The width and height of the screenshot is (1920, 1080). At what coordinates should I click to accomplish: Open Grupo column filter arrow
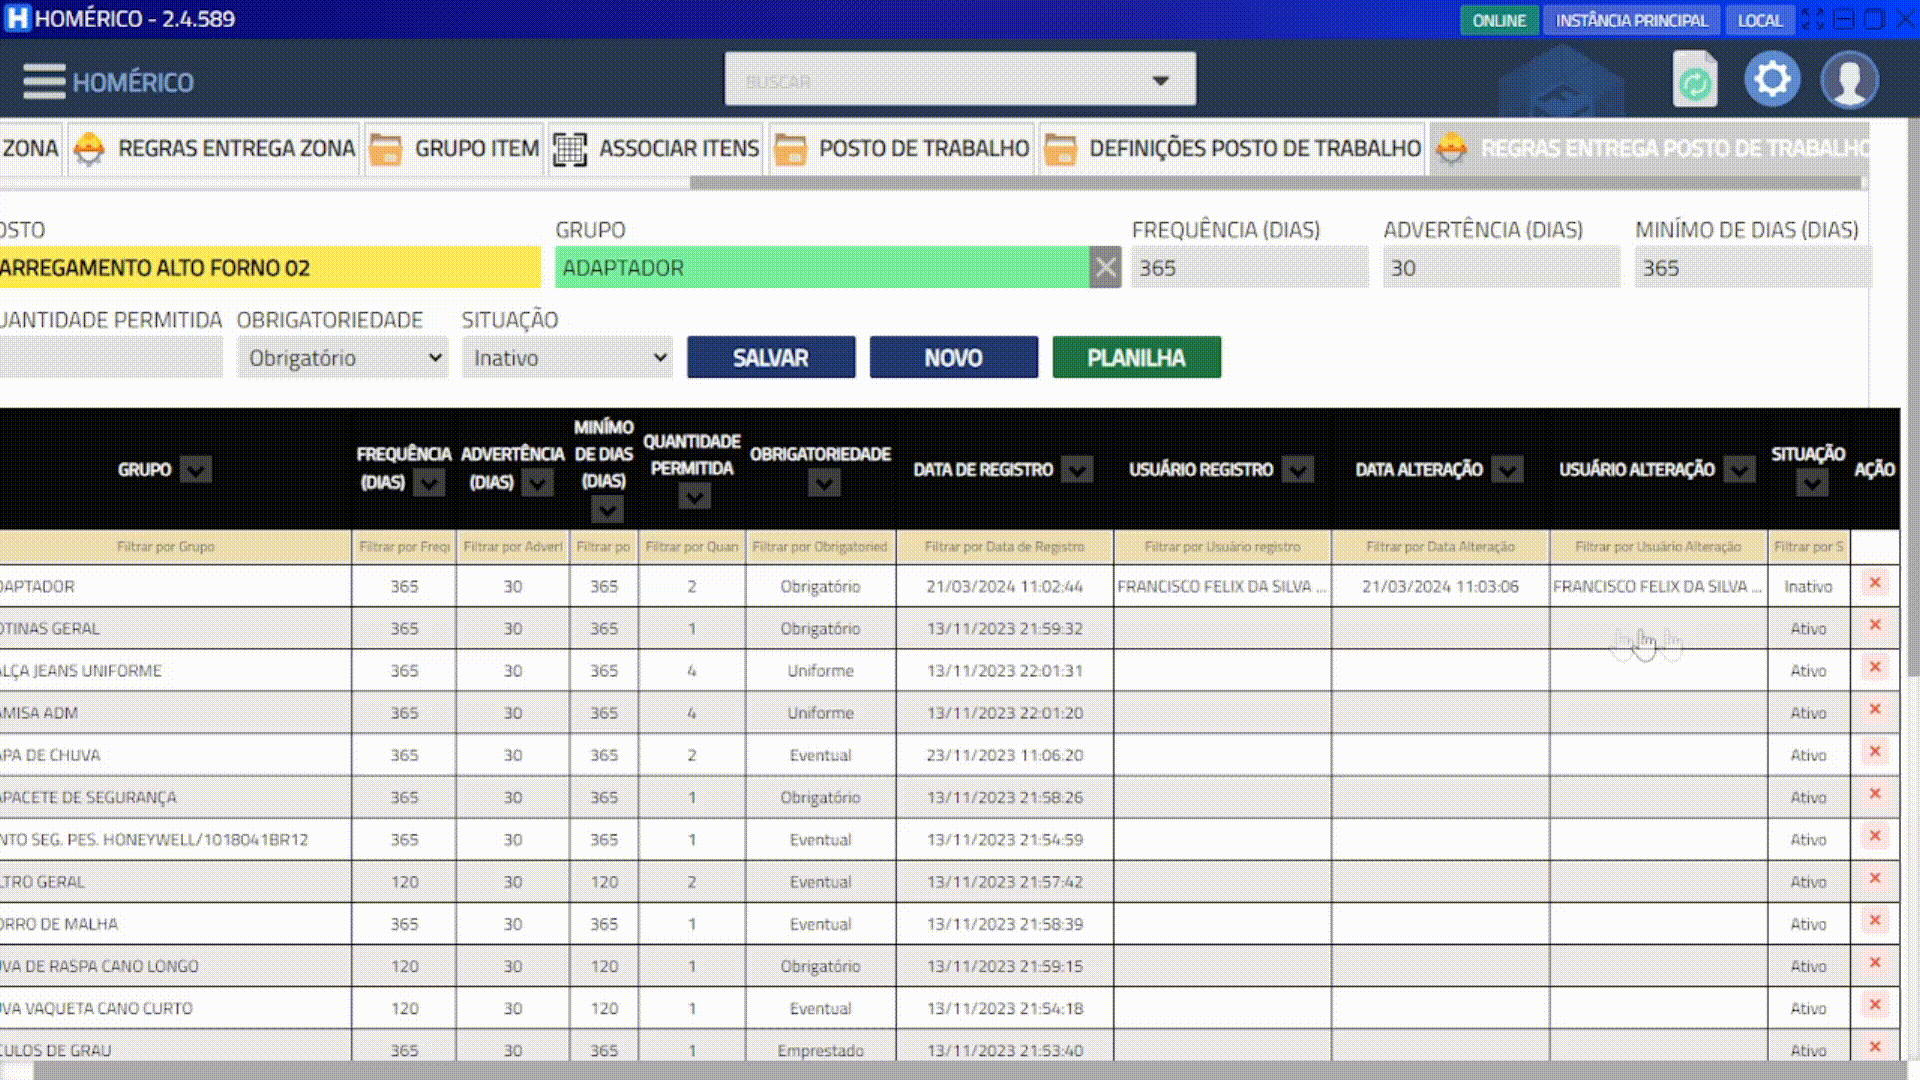tap(196, 469)
